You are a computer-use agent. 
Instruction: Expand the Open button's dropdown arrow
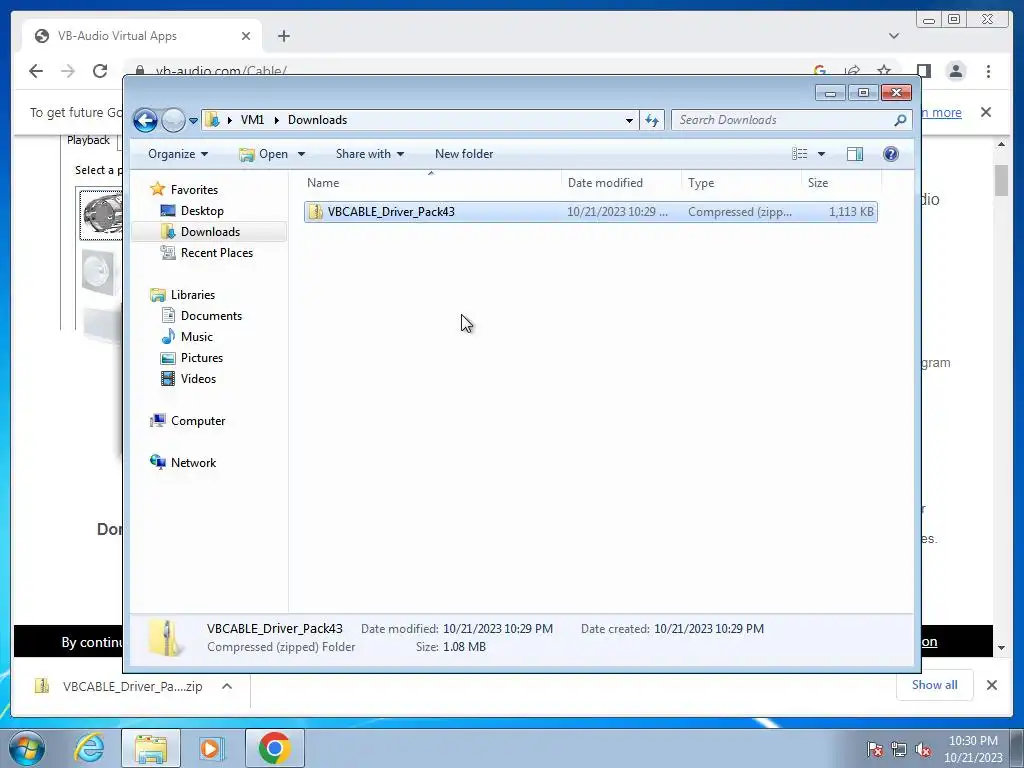(x=301, y=154)
